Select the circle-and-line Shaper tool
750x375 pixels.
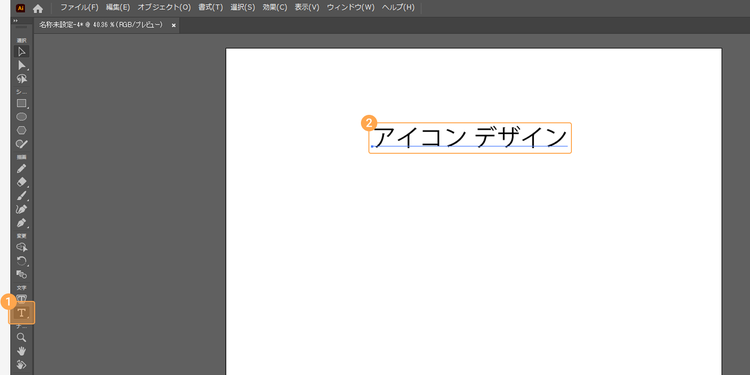click(x=22, y=143)
